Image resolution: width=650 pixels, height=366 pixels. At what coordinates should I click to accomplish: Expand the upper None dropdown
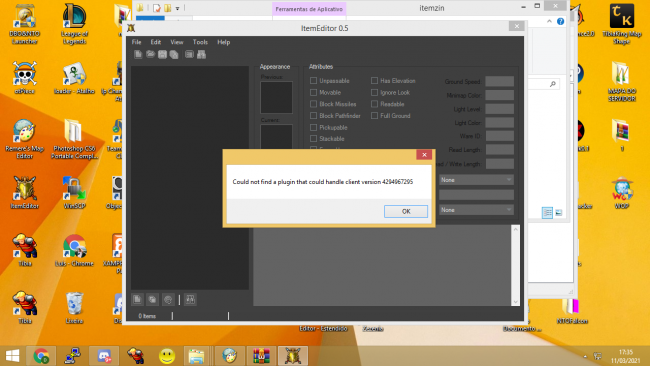[476, 180]
